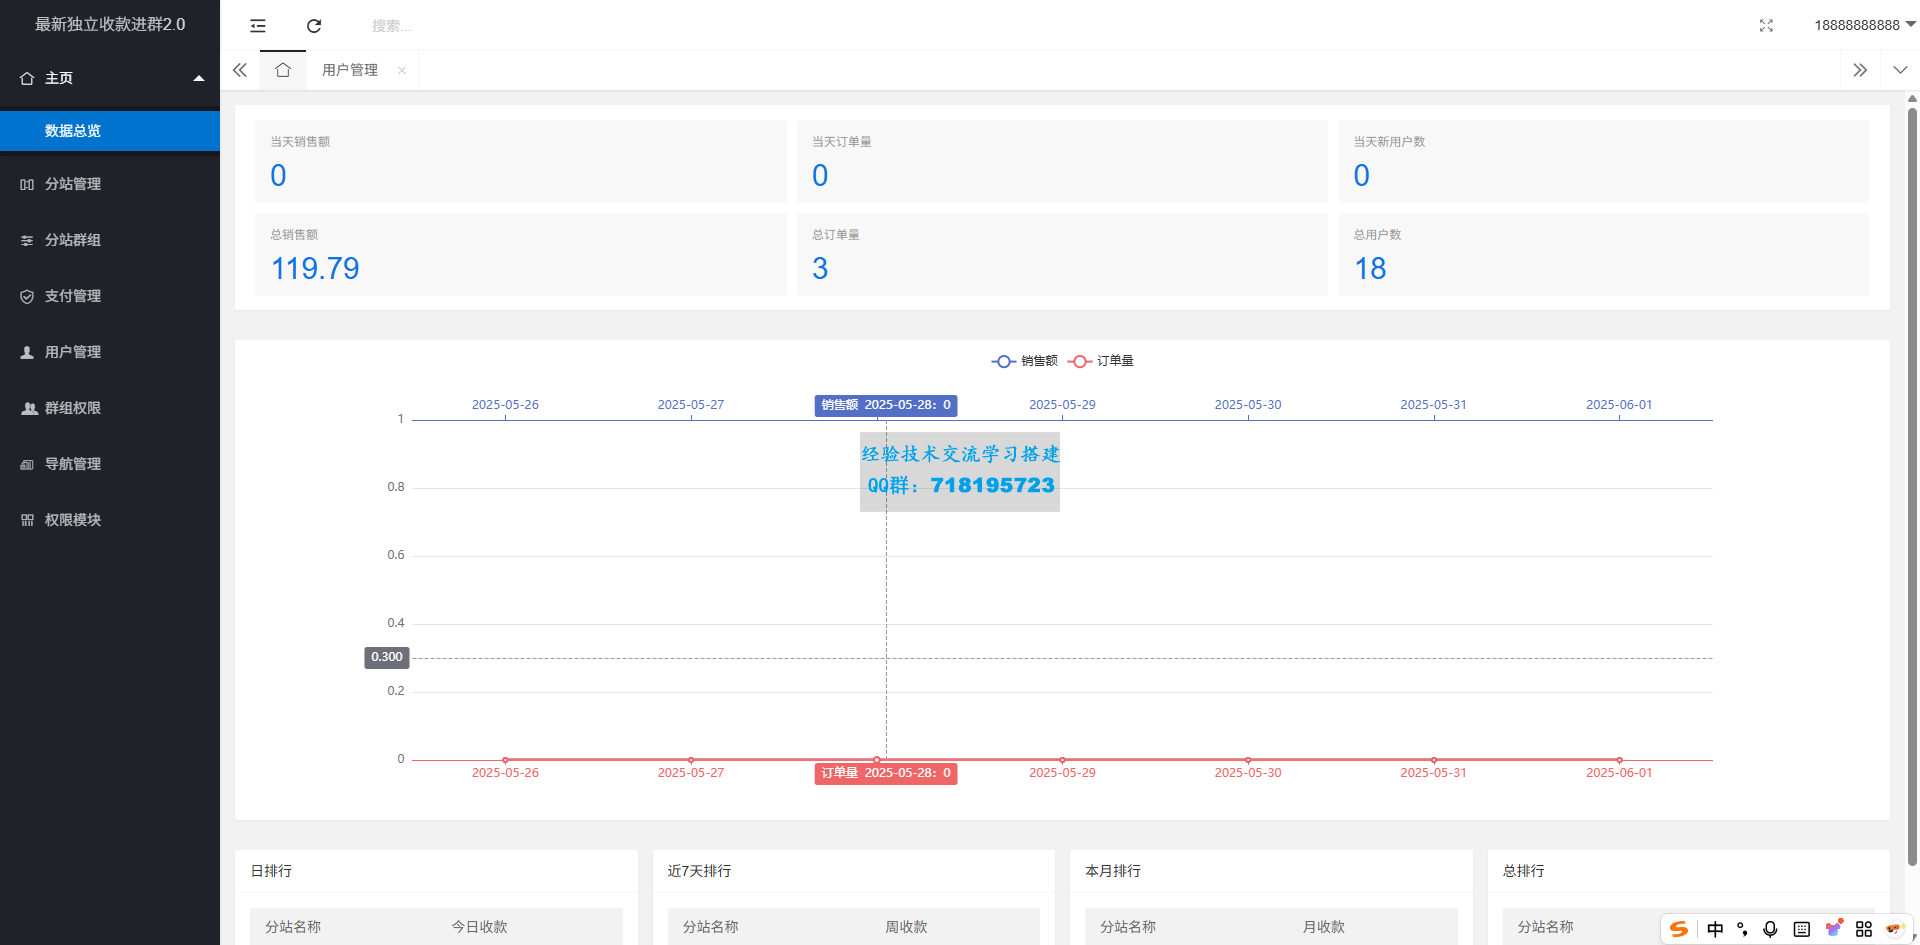Open 分站管理 in the sidebar
Screen dimensions: 1920x945
click(x=110, y=184)
